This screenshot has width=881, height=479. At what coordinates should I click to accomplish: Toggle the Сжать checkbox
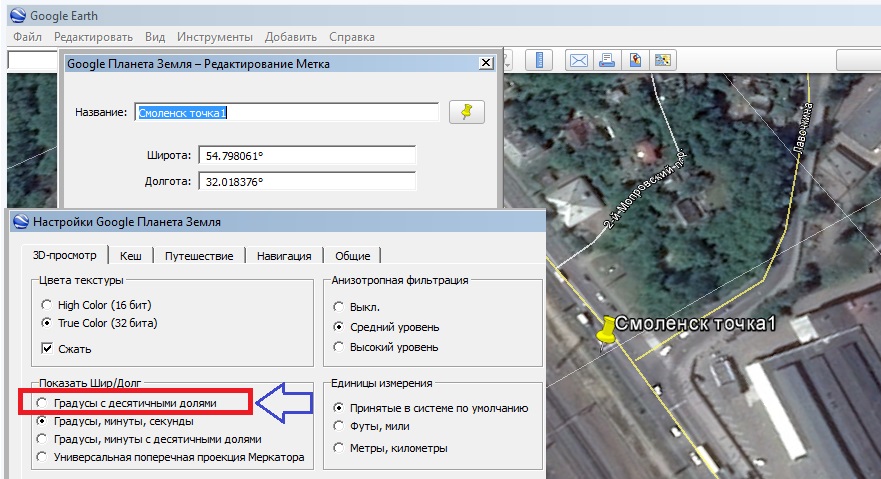[47, 349]
